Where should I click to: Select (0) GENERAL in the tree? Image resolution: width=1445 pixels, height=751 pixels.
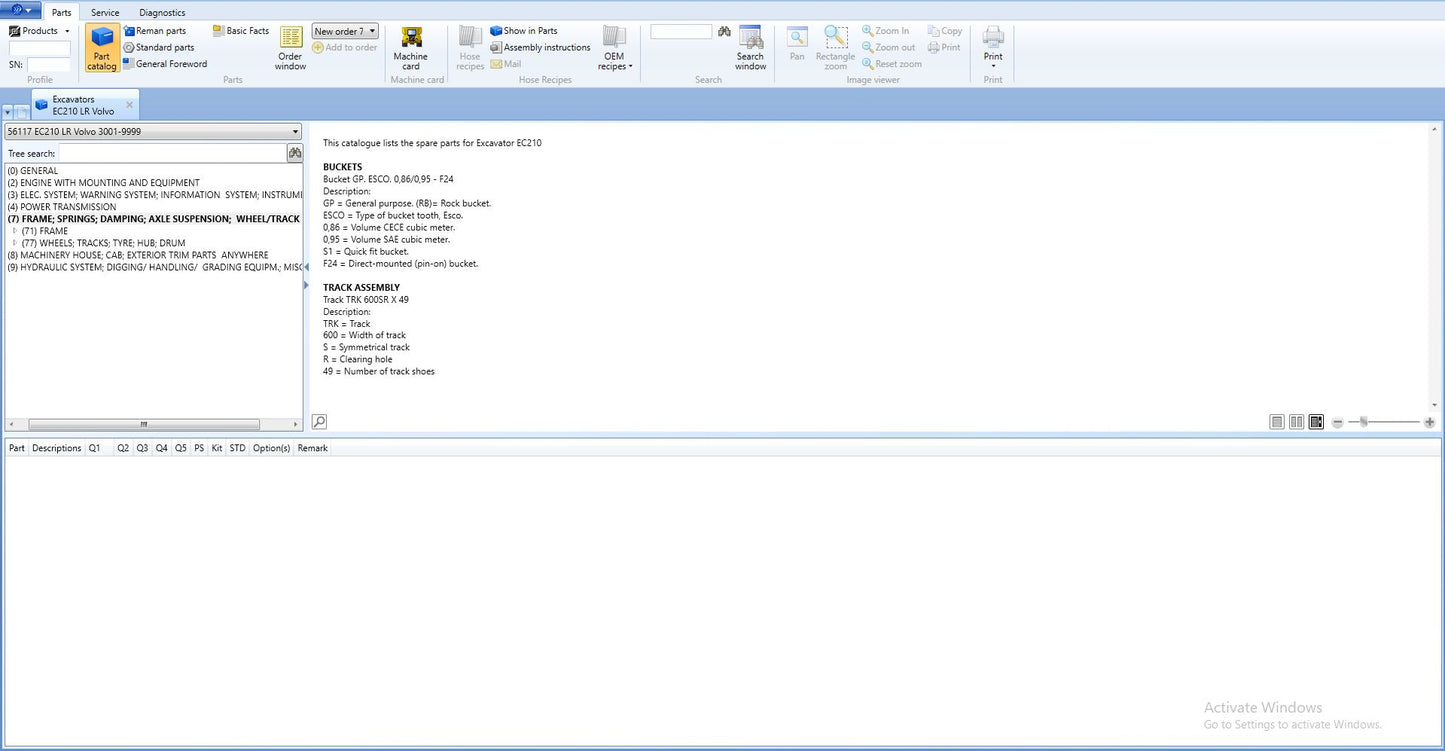32,171
